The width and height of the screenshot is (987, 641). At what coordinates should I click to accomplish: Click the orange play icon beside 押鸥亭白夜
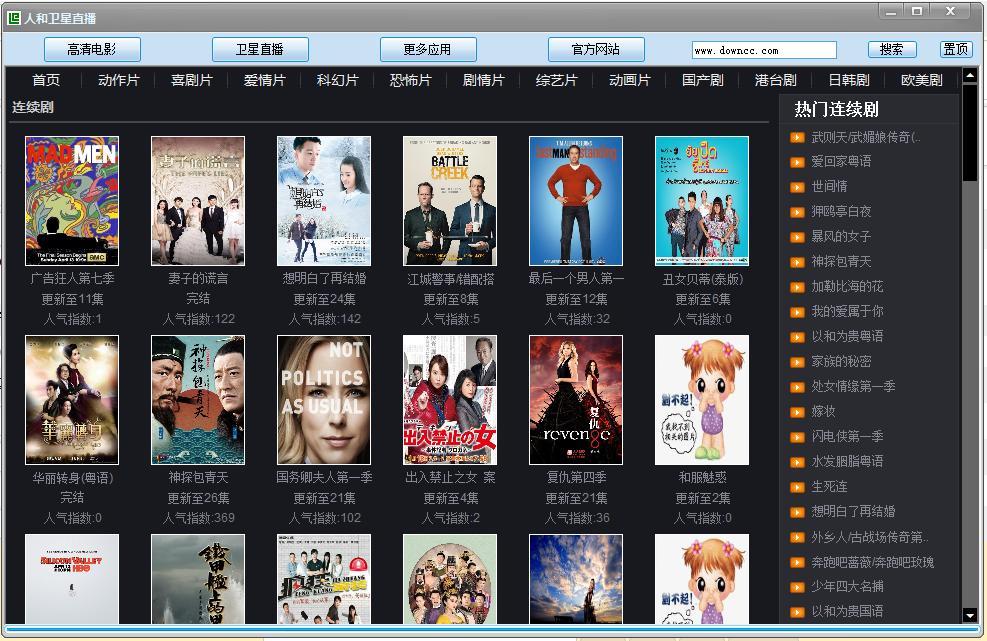click(797, 212)
